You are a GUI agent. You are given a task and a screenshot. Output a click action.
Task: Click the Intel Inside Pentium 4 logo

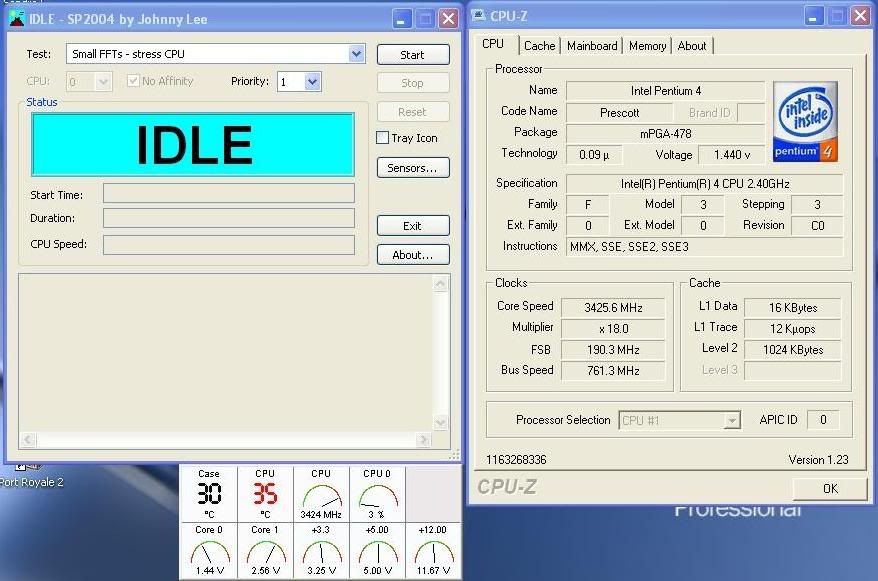(x=805, y=121)
